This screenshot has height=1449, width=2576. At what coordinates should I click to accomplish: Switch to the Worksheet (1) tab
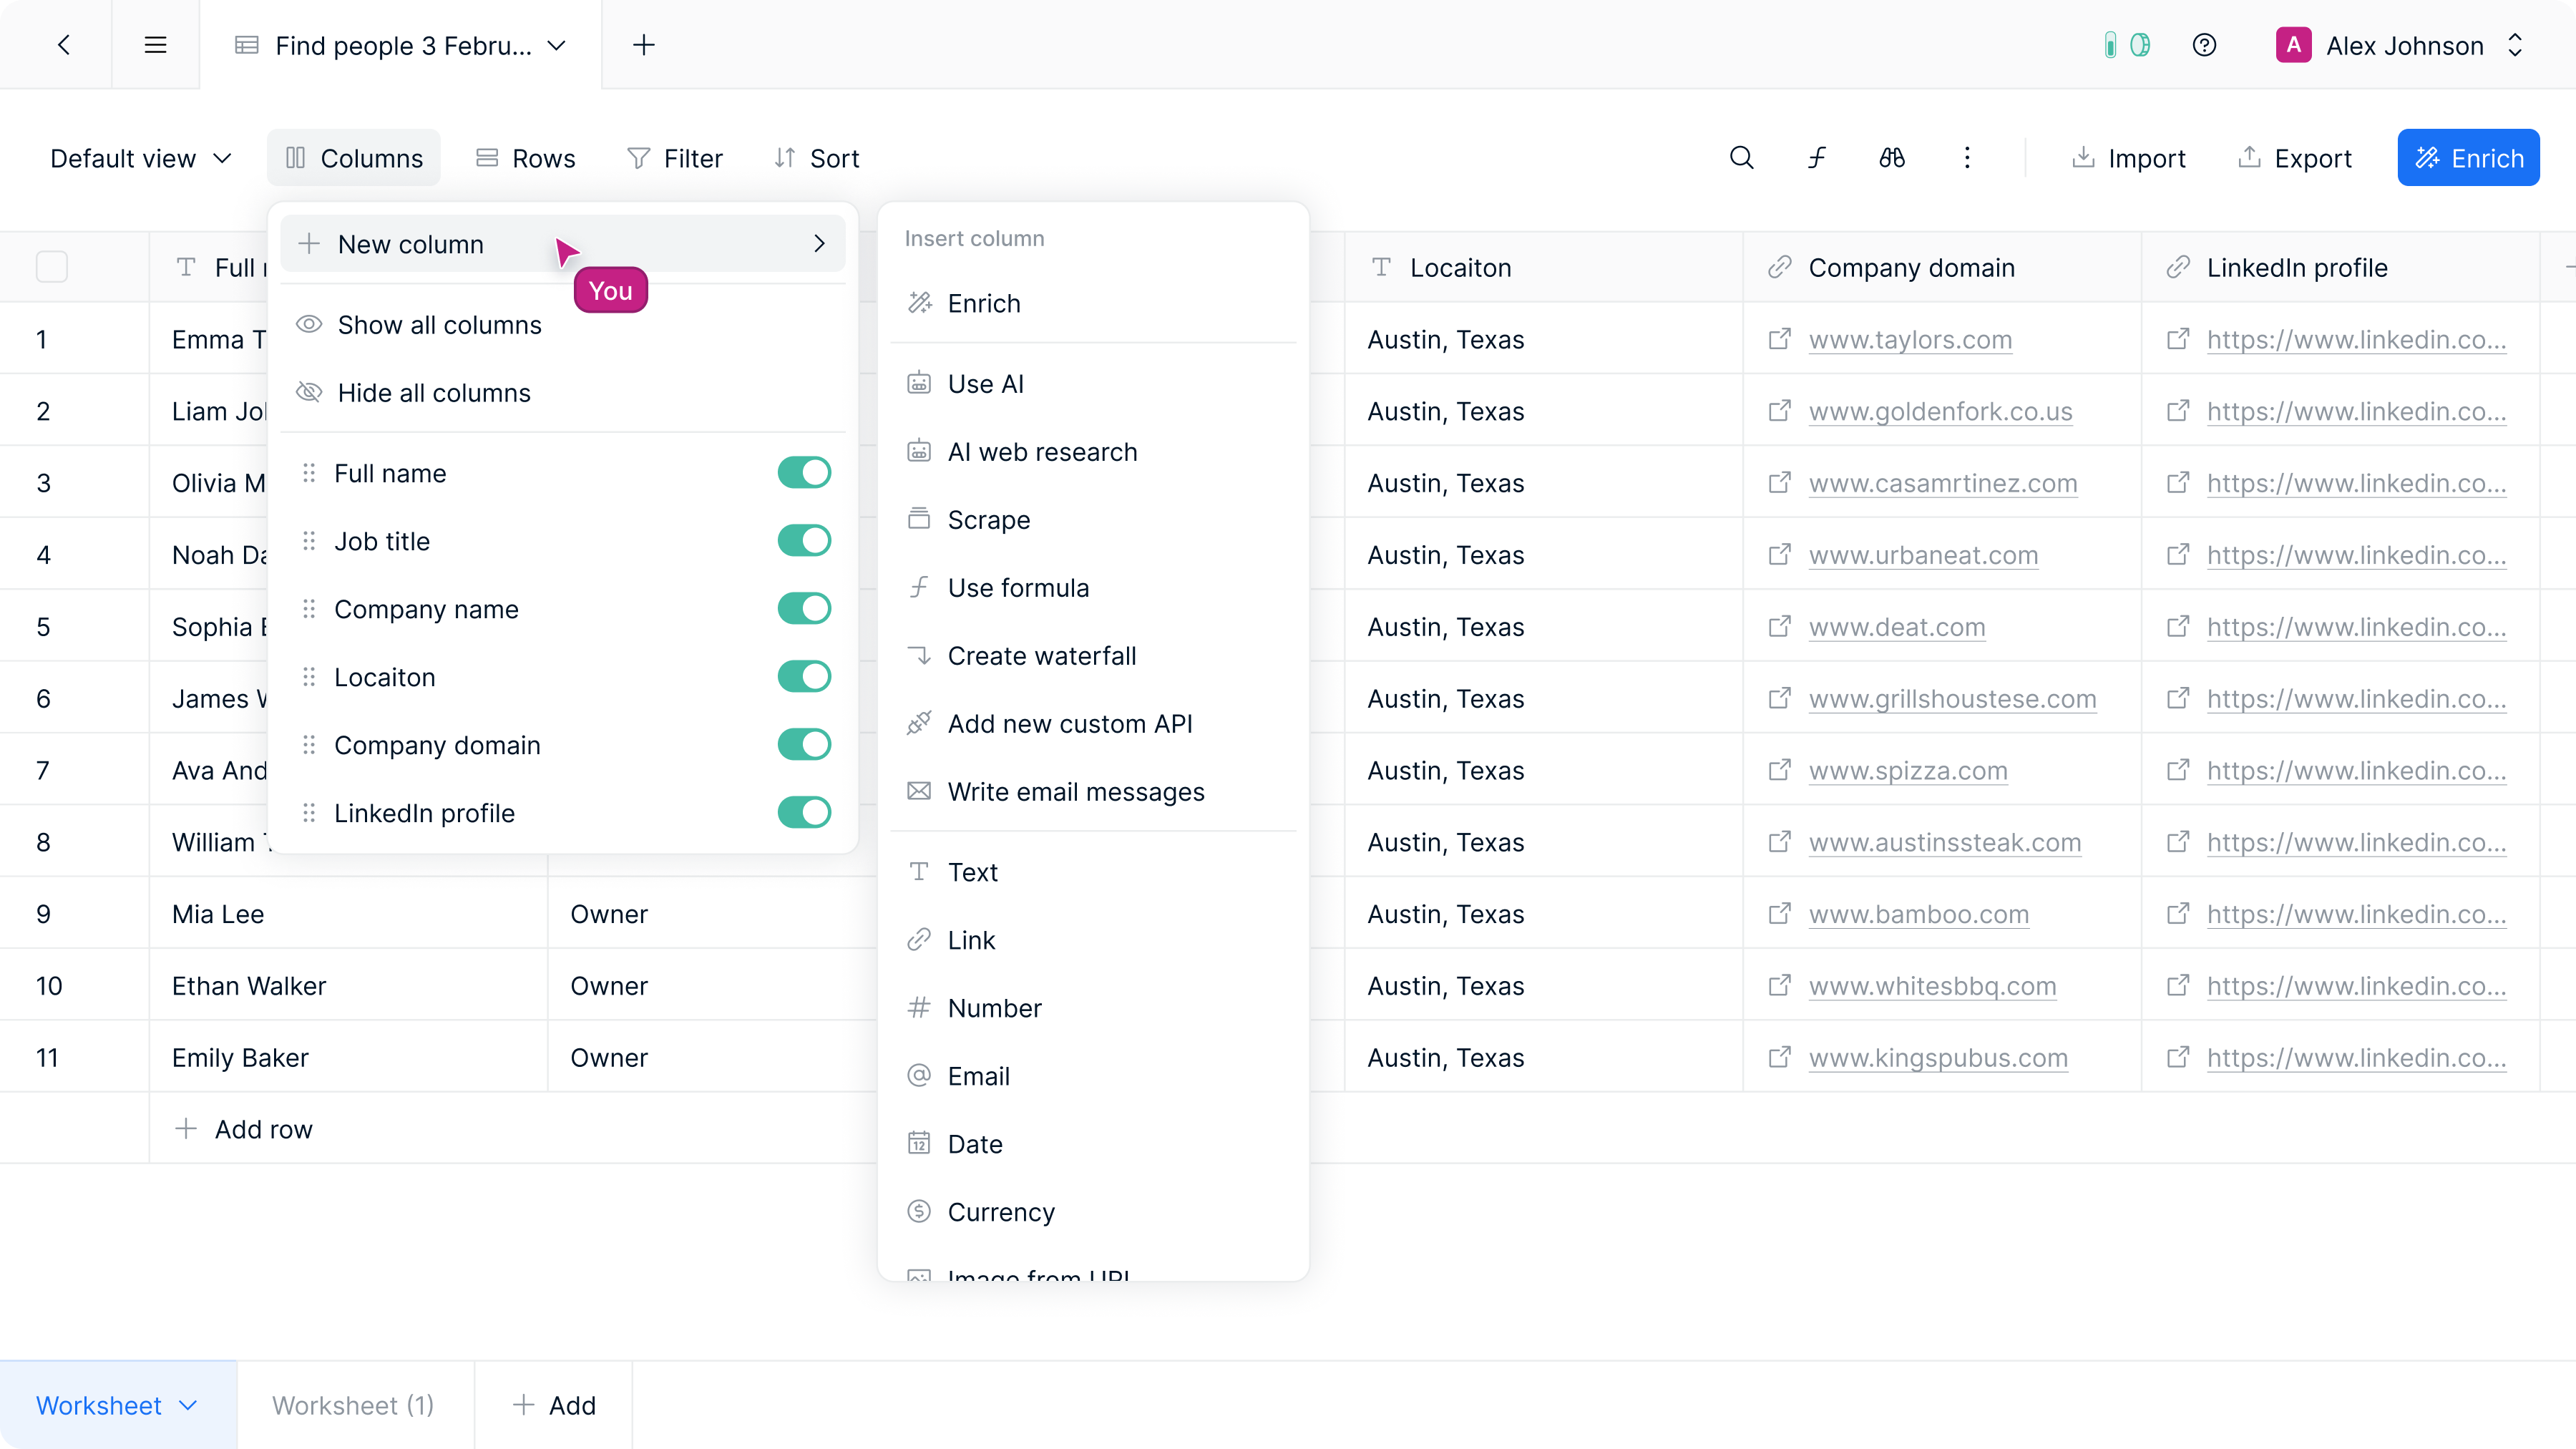353,1405
